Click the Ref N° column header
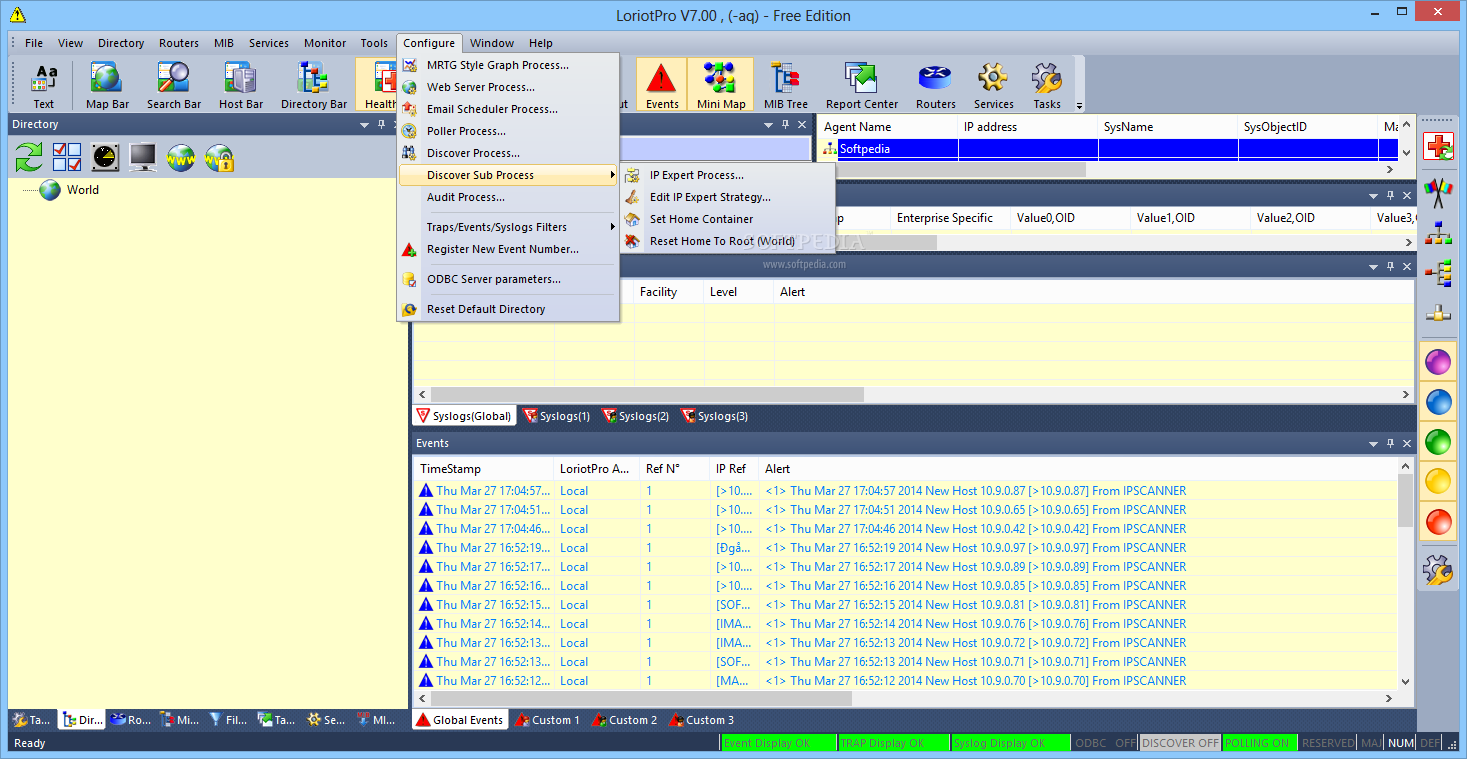The width and height of the screenshot is (1467, 759). click(x=674, y=469)
